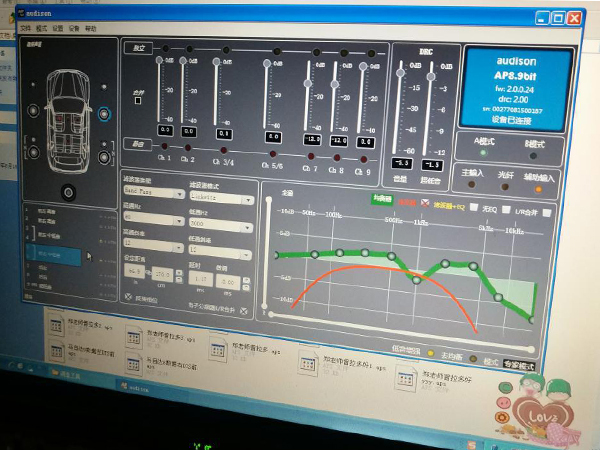Viewport: 600px width, 450px height.
Task: Open the 帮助 menu
Action: click(x=91, y=29)
